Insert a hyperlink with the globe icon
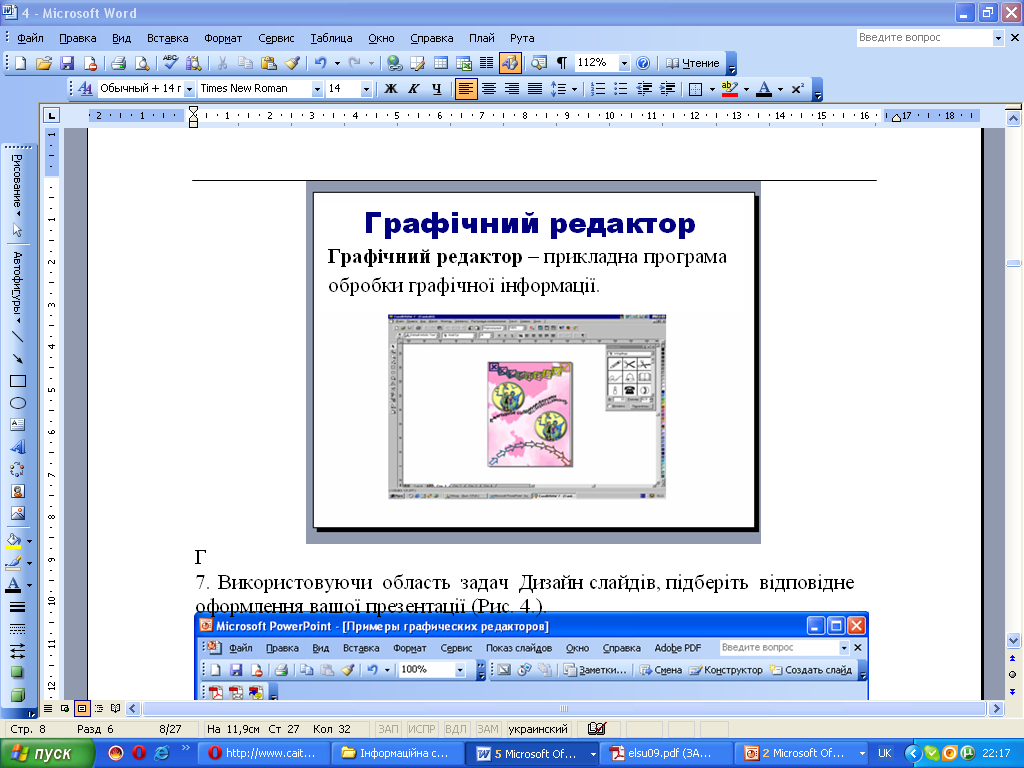This screenshot has width=1024, height=768. click(x=394, y=63)
